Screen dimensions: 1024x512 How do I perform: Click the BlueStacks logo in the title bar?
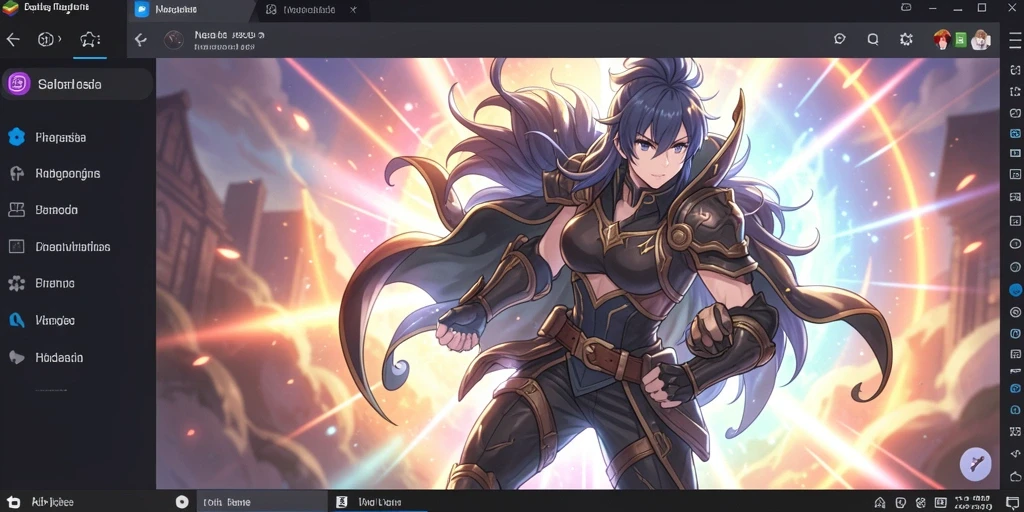tap(10, 8)
